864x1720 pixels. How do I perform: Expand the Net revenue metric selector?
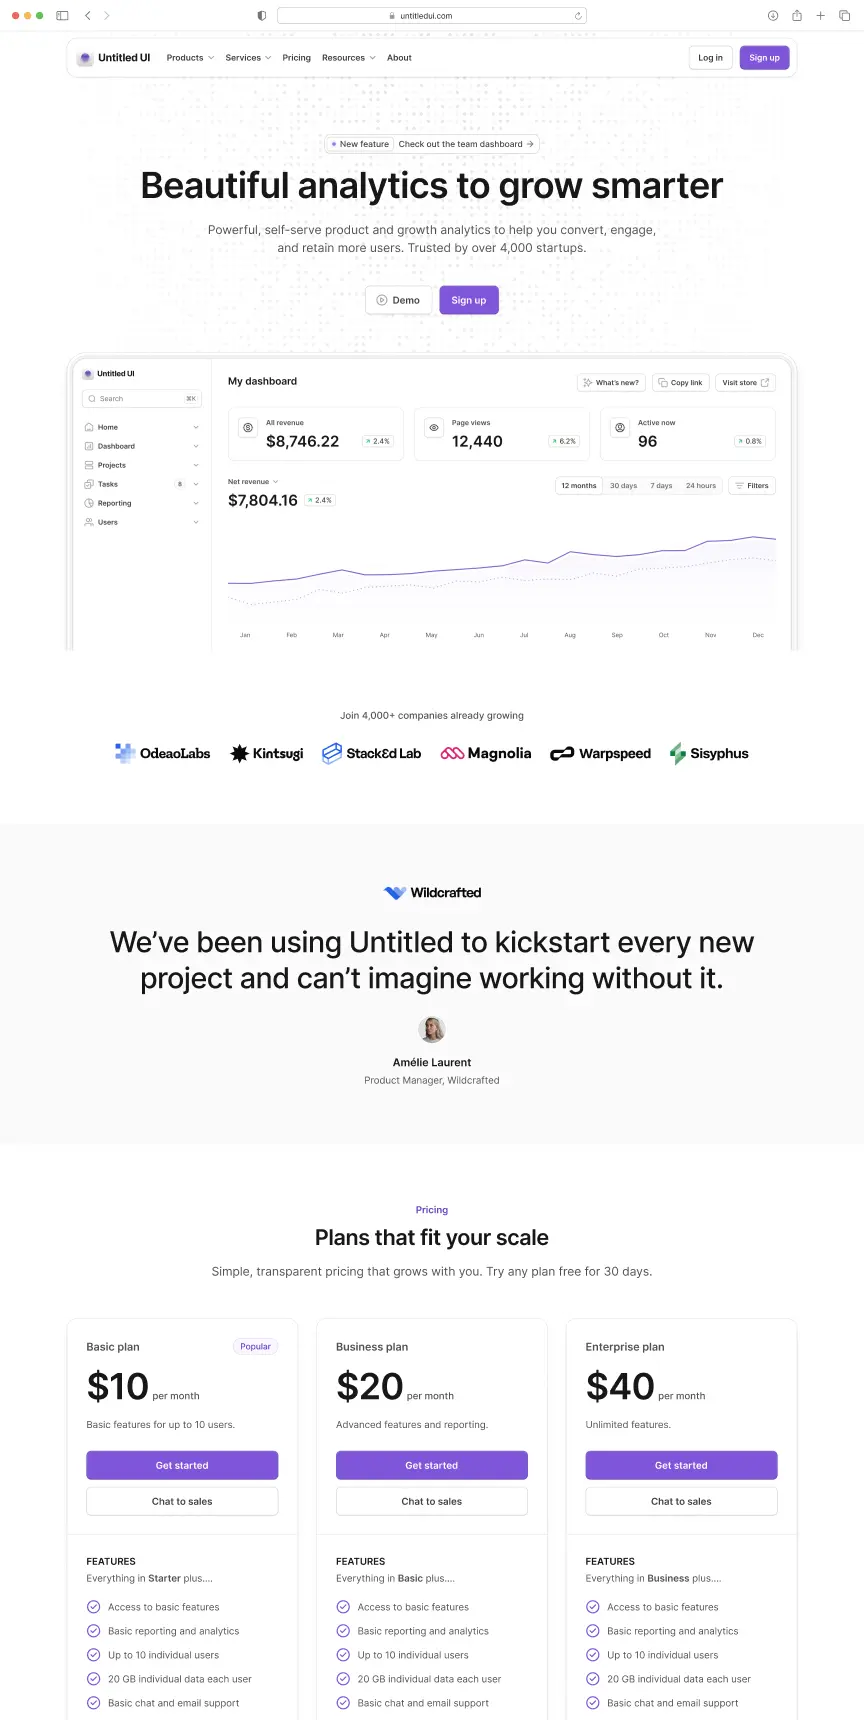pos(253,481)
